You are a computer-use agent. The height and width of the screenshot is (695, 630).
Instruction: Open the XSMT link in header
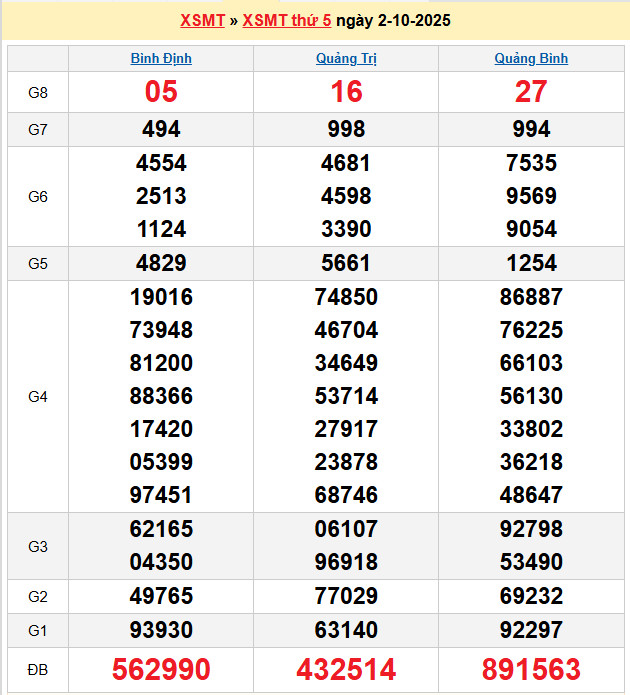click(x=202, y=20)
